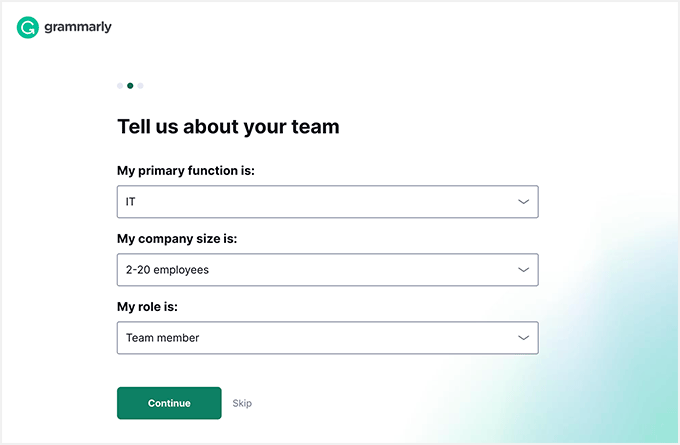Click the "Team member" selected value
Screen dimensions: 680x445
point(162,338)
